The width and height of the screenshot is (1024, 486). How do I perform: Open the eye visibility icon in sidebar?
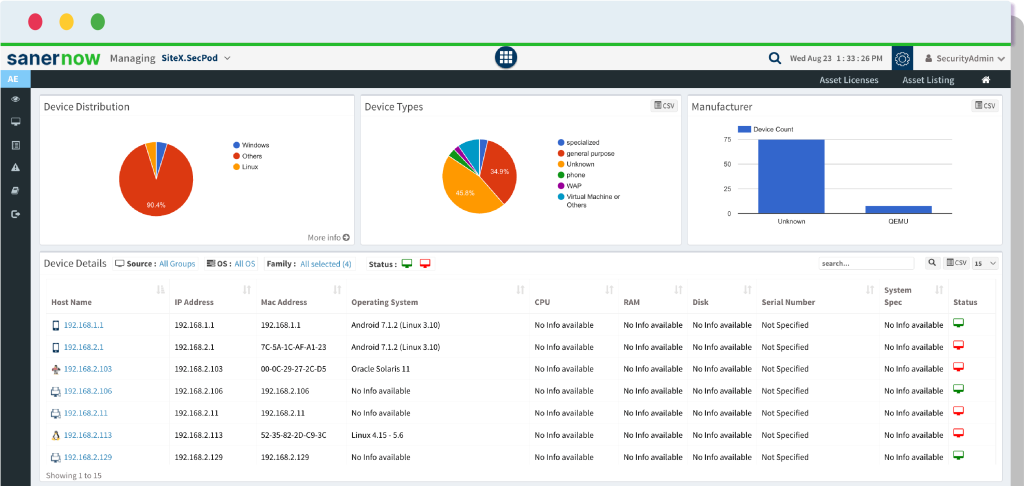coord(16,99)
